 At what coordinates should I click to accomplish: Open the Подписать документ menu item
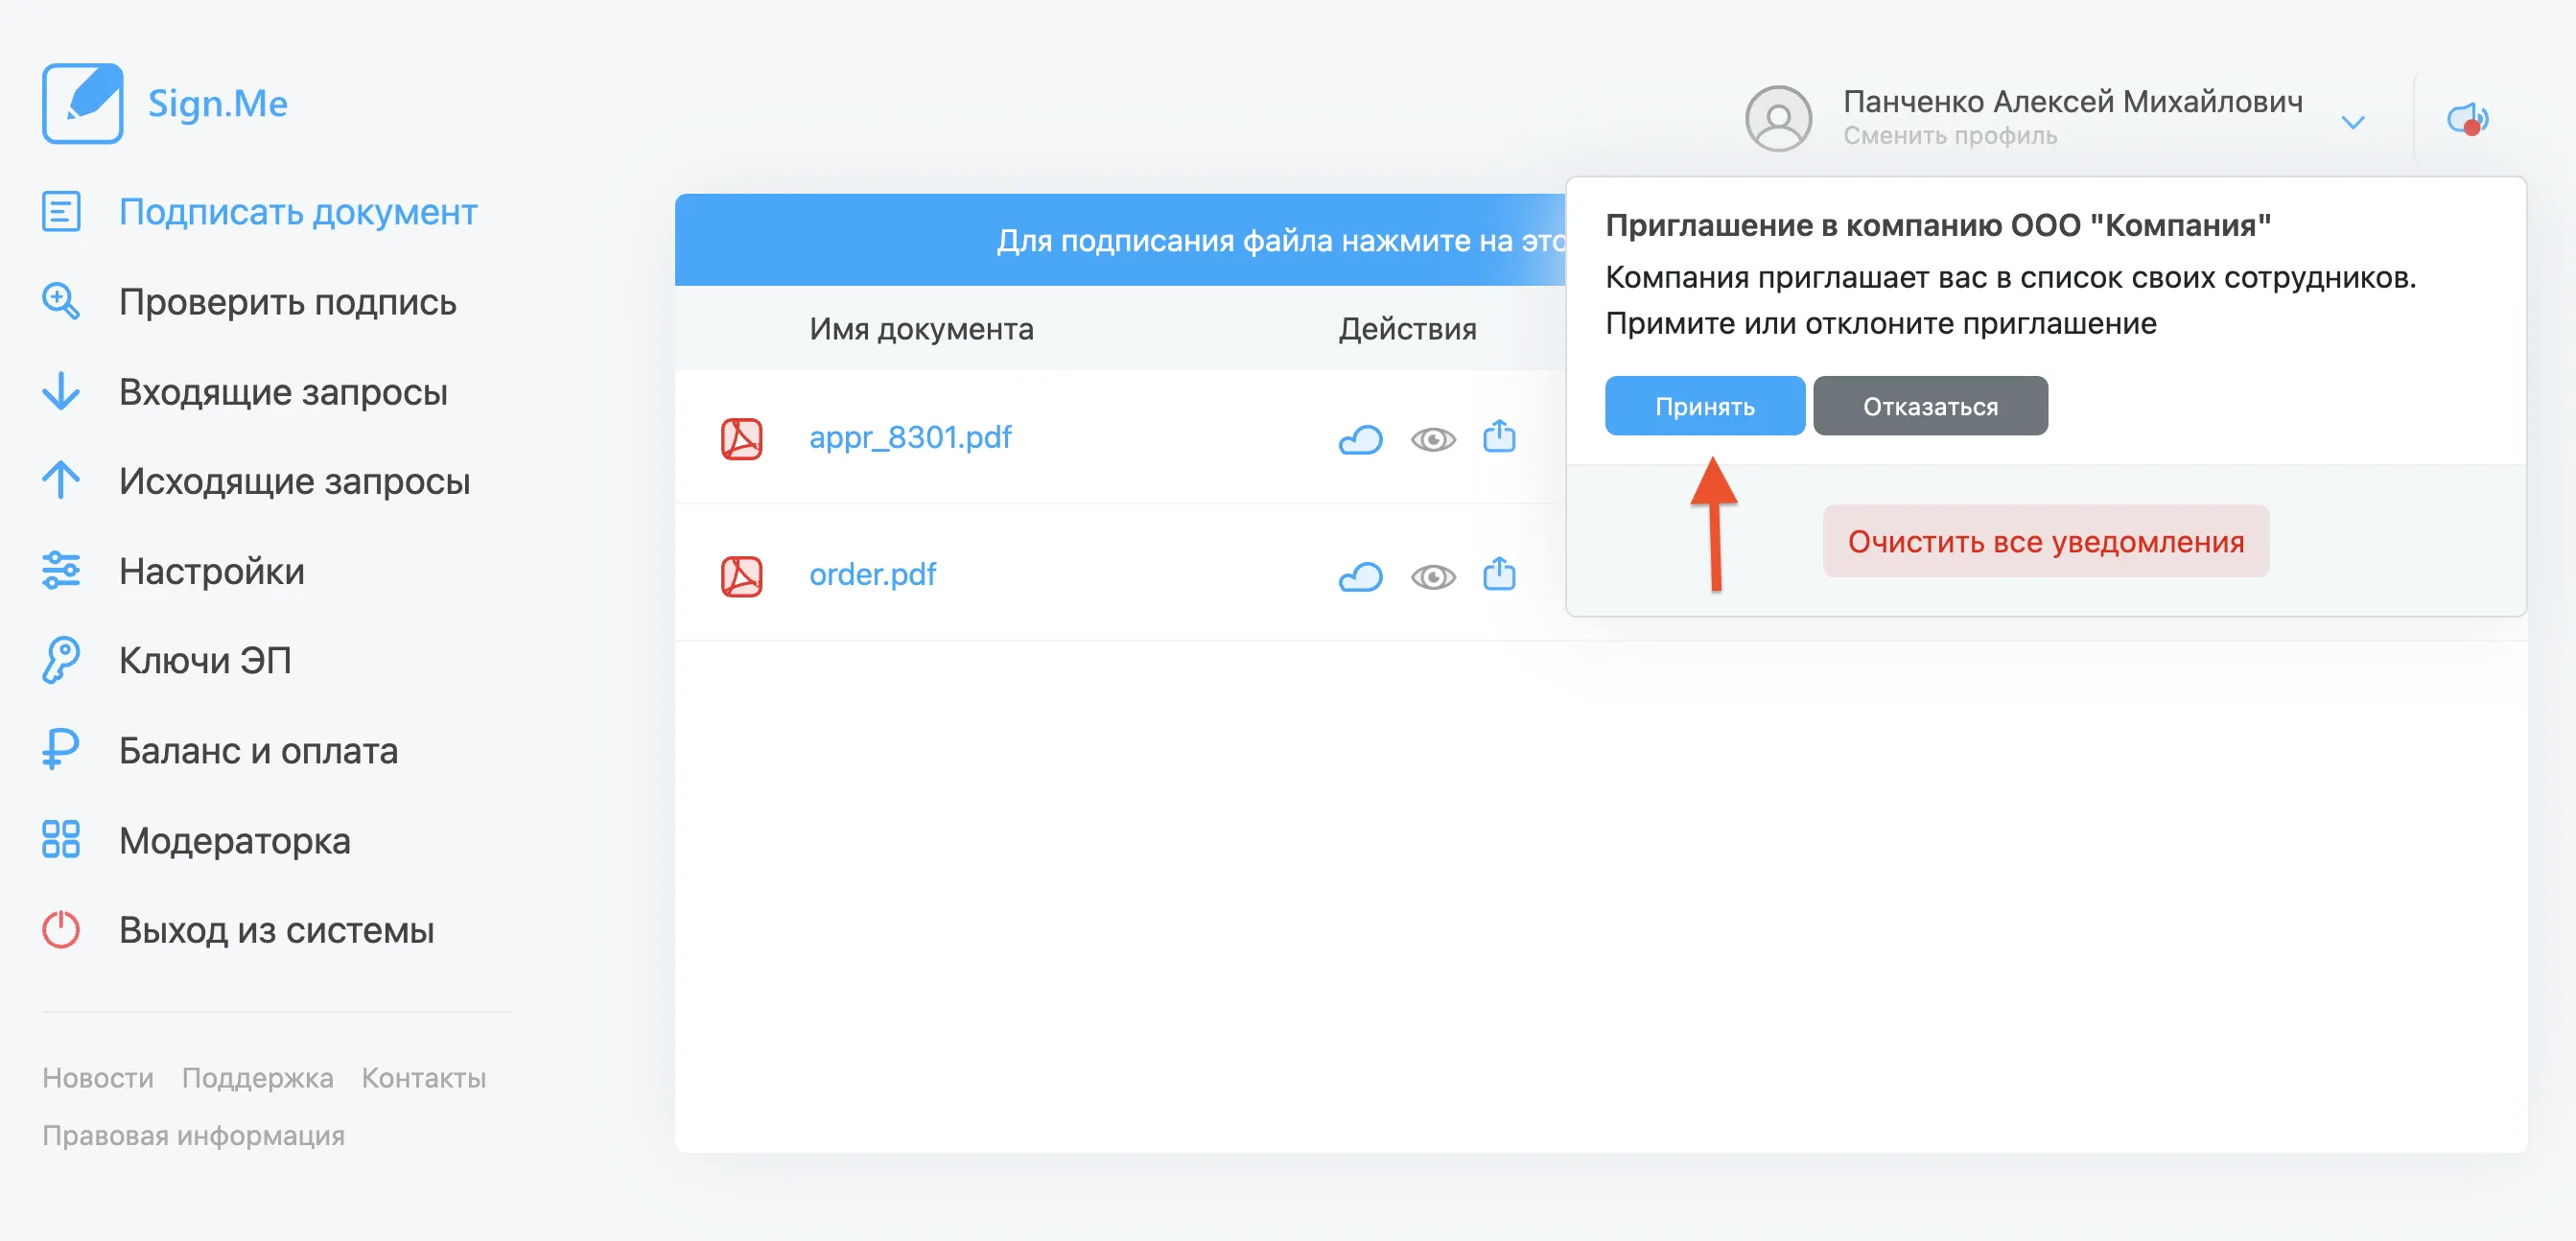click(x=298, y=212)
